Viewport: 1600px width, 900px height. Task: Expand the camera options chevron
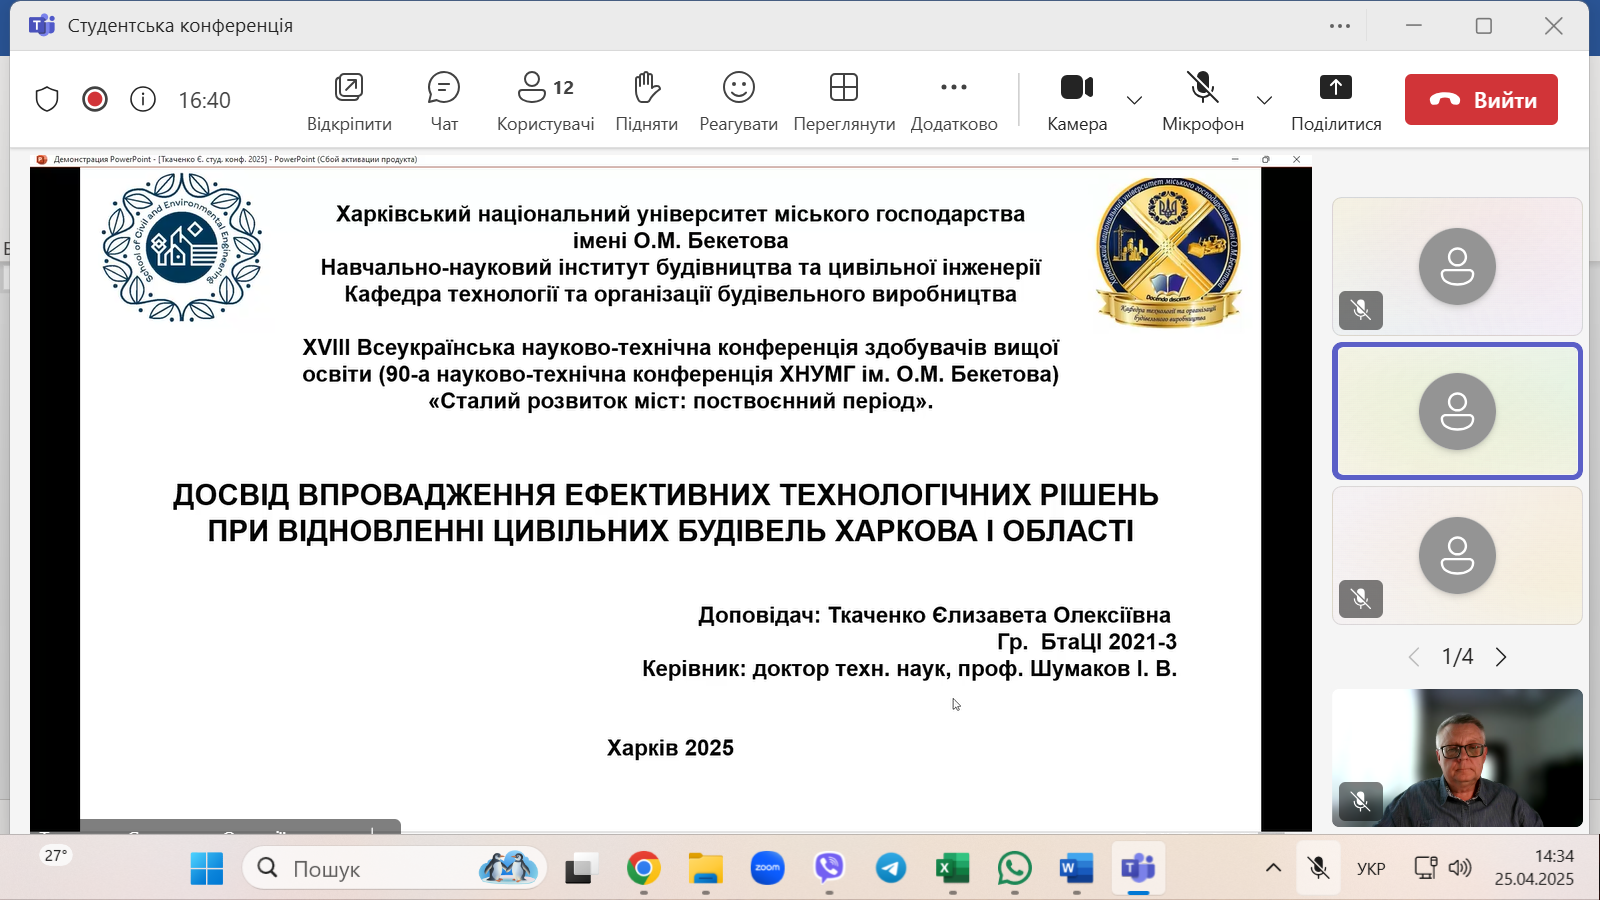click(1134, 100)
